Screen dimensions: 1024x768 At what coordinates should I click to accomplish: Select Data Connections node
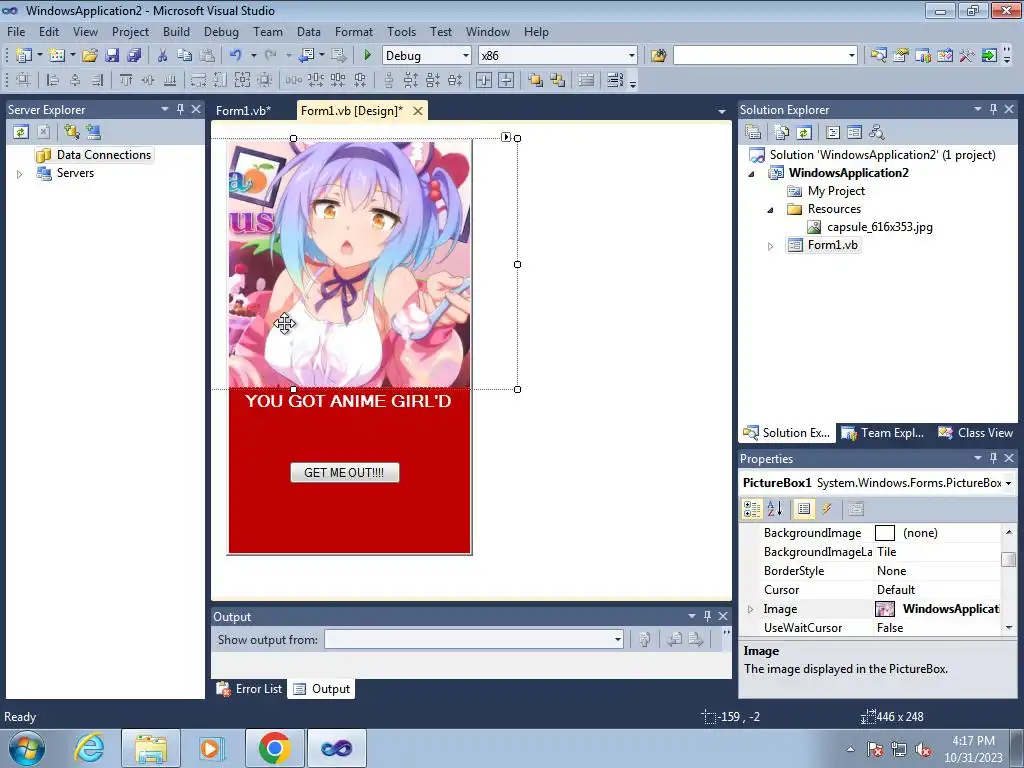click(x=103, y=155)
